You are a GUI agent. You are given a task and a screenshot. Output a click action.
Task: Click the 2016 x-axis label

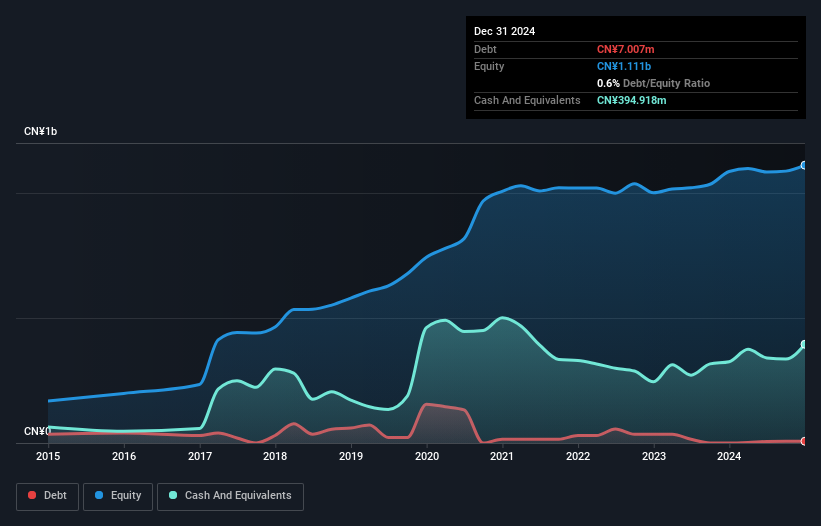tap(124, 456)
